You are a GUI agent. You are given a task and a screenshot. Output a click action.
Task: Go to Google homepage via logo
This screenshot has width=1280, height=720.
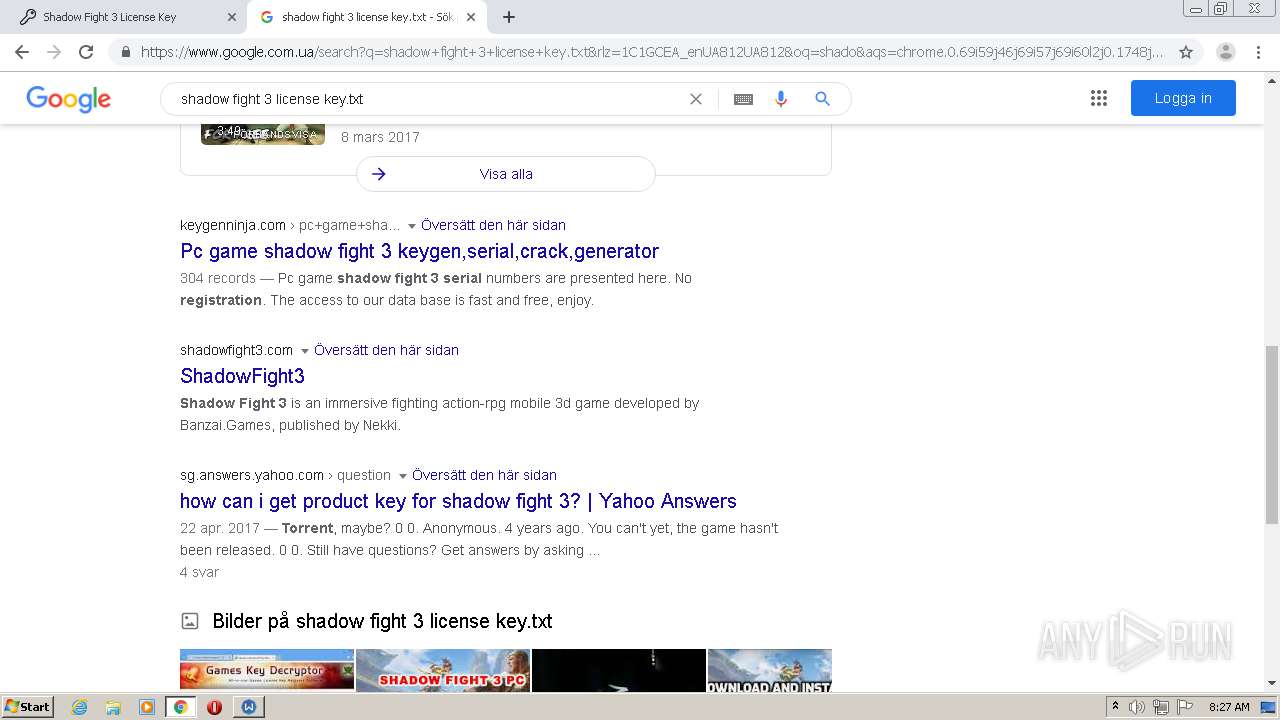coord(68,99)
